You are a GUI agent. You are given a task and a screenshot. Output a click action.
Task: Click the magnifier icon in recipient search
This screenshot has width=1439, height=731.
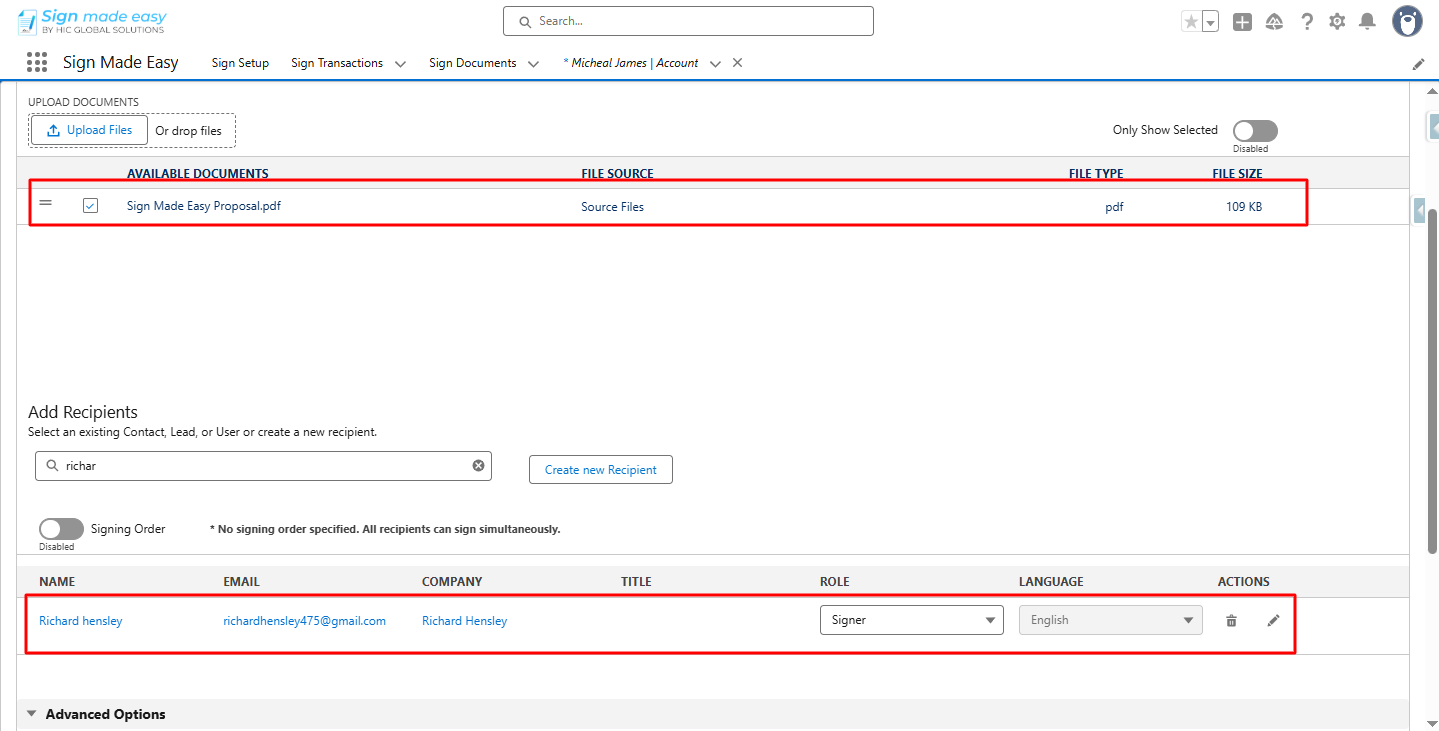point(51,466)
